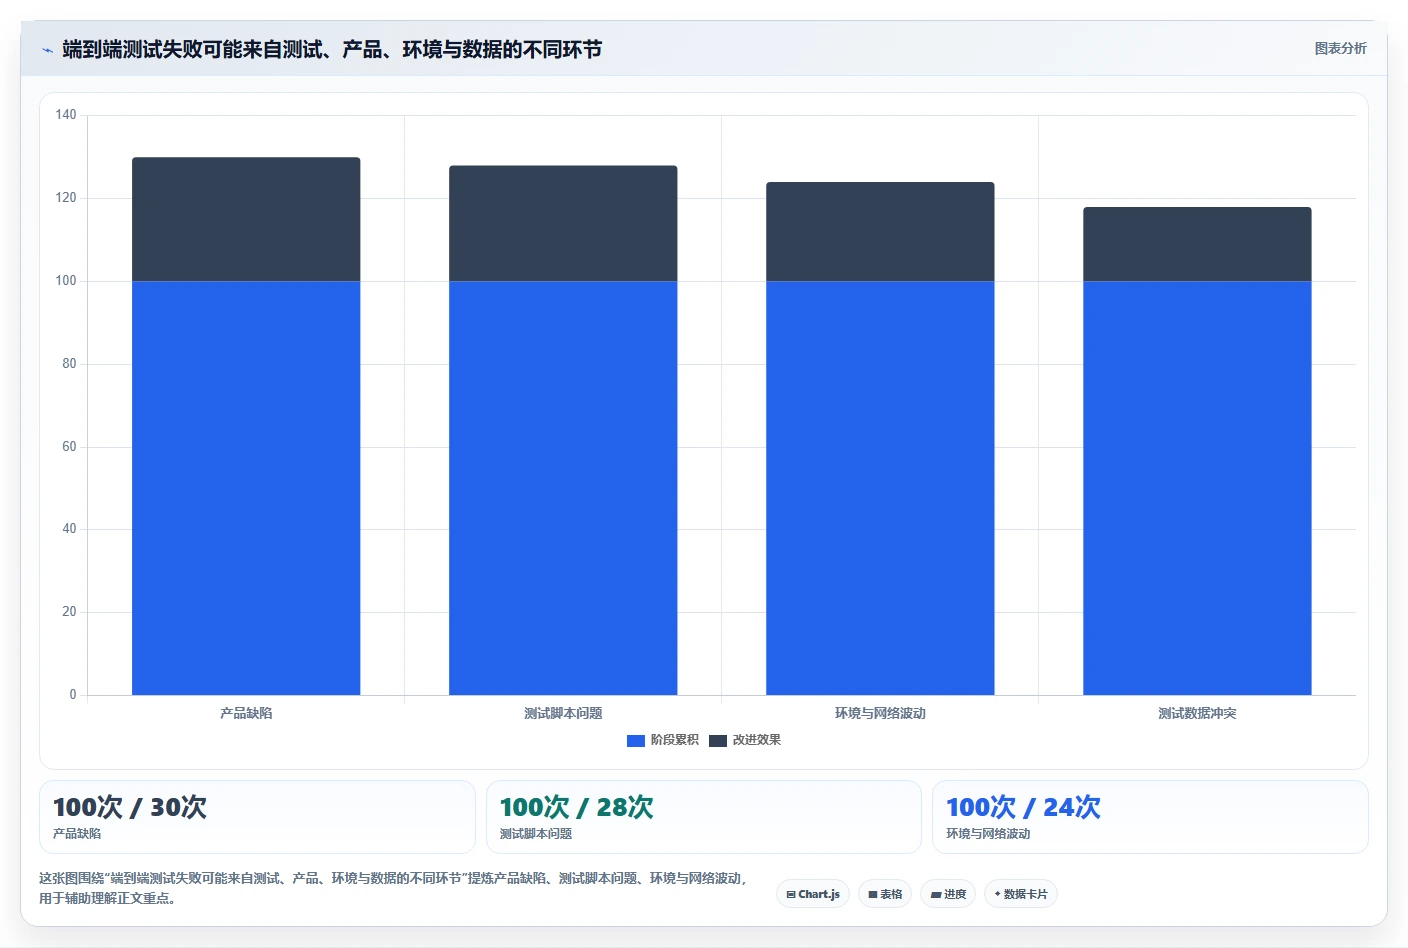
Task: Click the 140 y-axis tick label
Action: pyautogui.click(x=66, y=115)
